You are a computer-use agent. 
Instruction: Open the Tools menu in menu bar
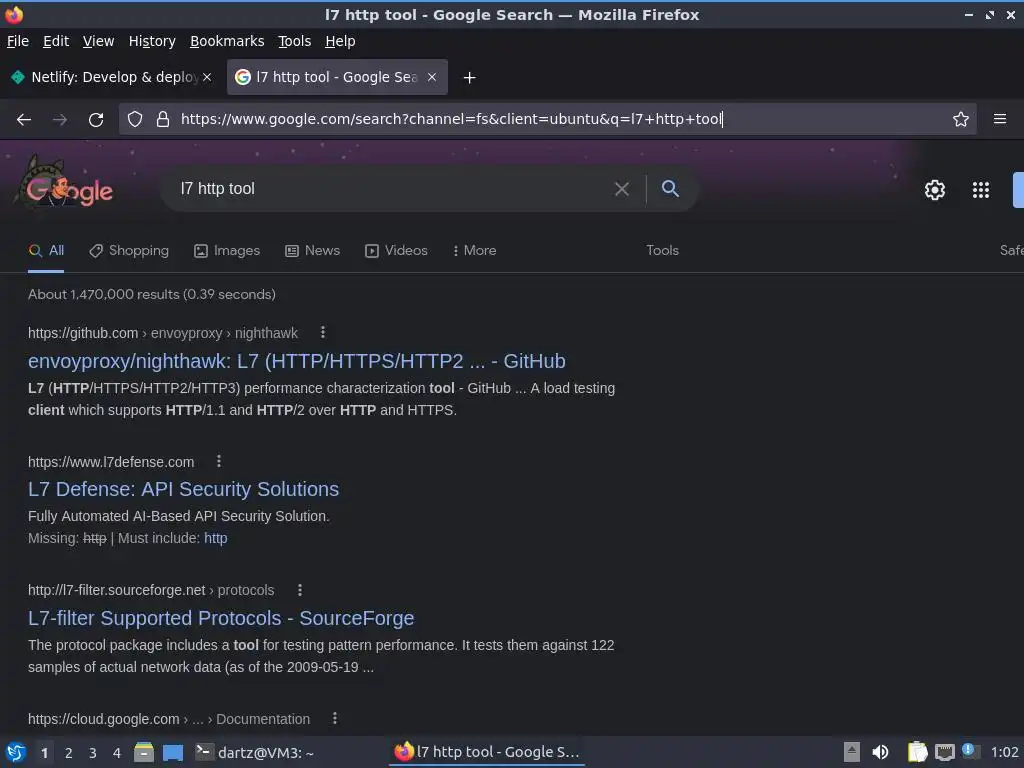pyautogui.click(x=295, y=41)
